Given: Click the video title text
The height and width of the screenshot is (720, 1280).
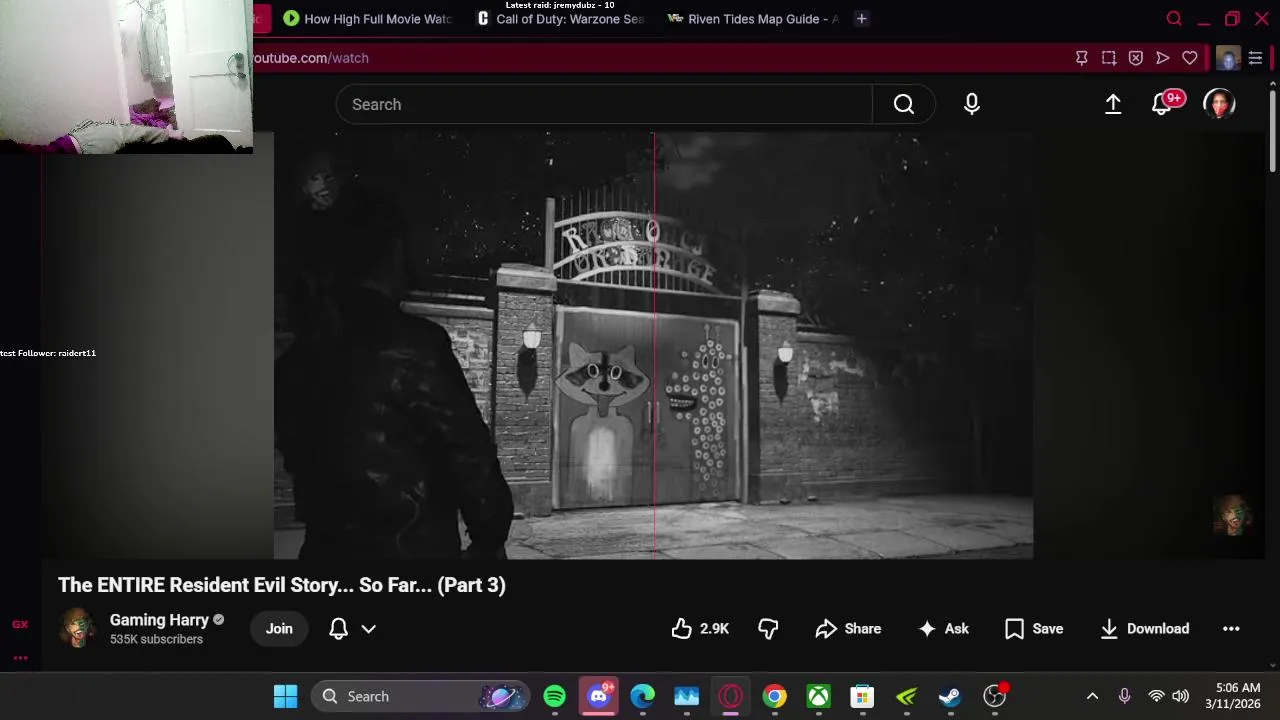Looking at the screenshot, I should click(282, 585).
